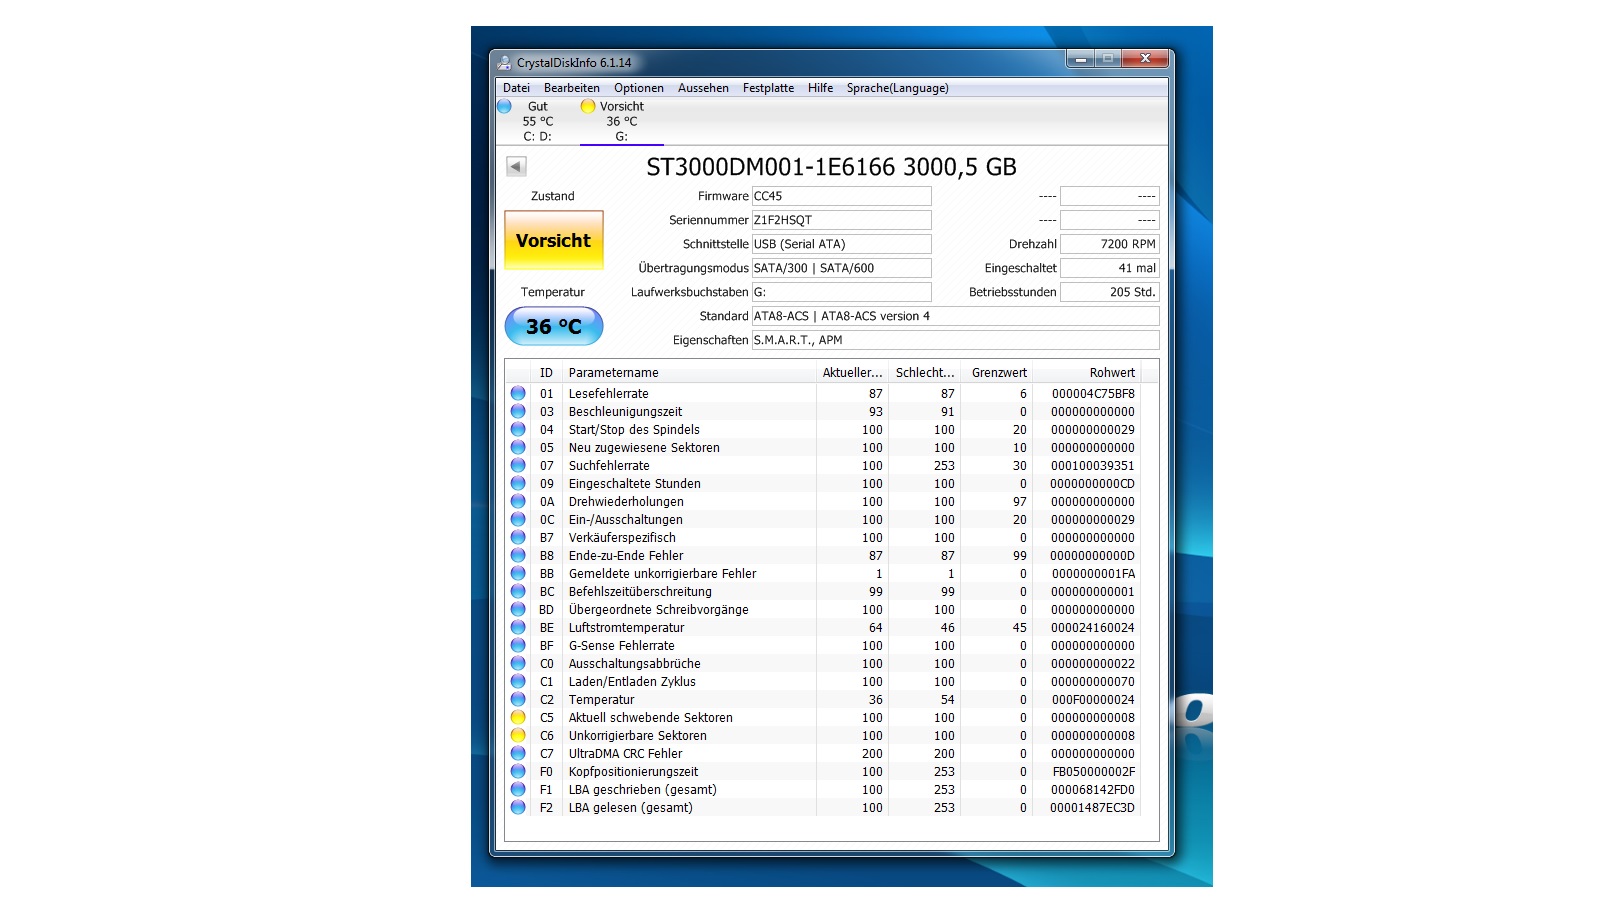Click status orb for UltraDMA CRC Fehler

(518, 753)
